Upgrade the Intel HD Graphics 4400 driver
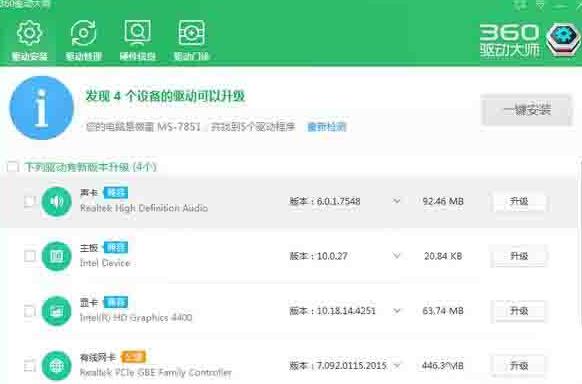582x384 pixels. tap(519, 311)
